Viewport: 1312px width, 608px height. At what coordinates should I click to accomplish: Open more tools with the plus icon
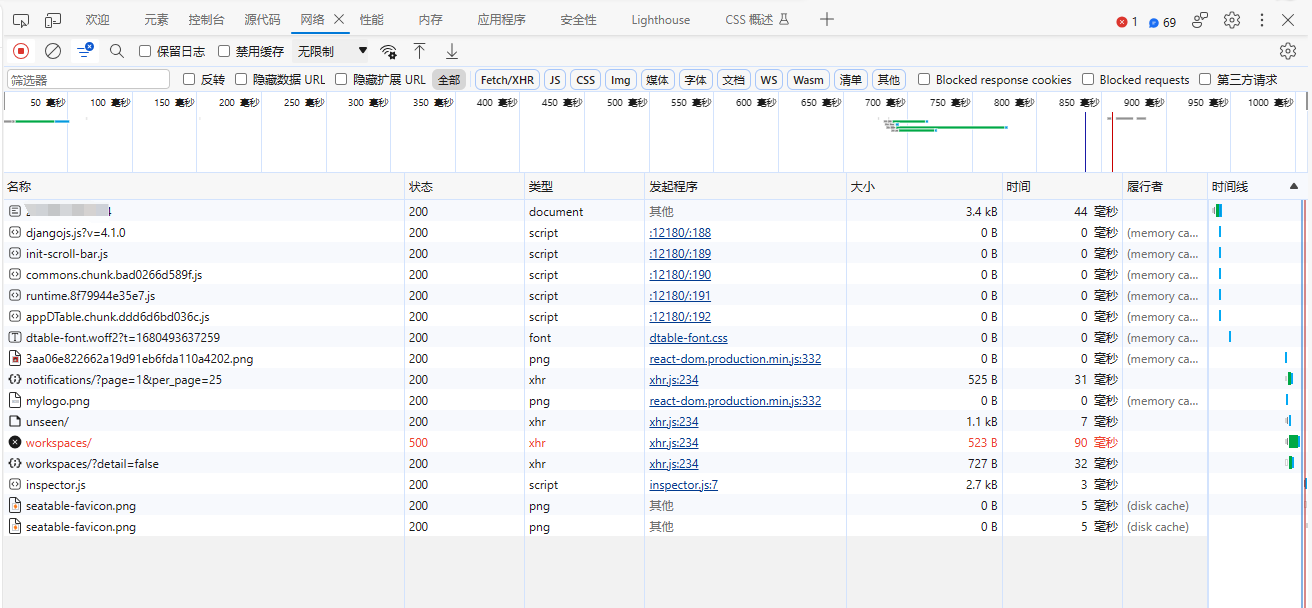pos(827,19)
